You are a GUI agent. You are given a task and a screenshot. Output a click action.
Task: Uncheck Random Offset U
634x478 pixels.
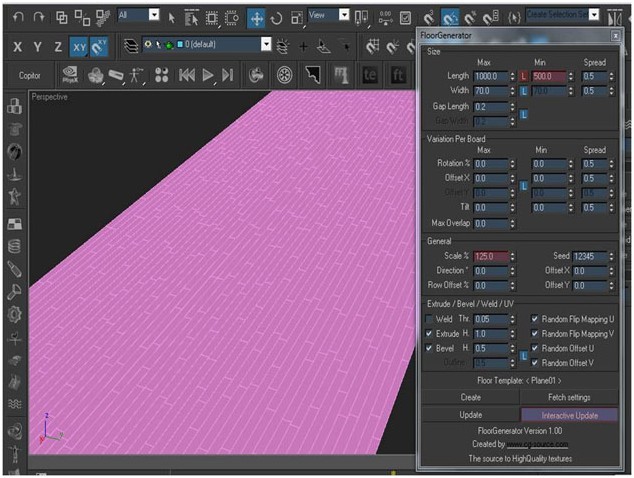[535, 348]
